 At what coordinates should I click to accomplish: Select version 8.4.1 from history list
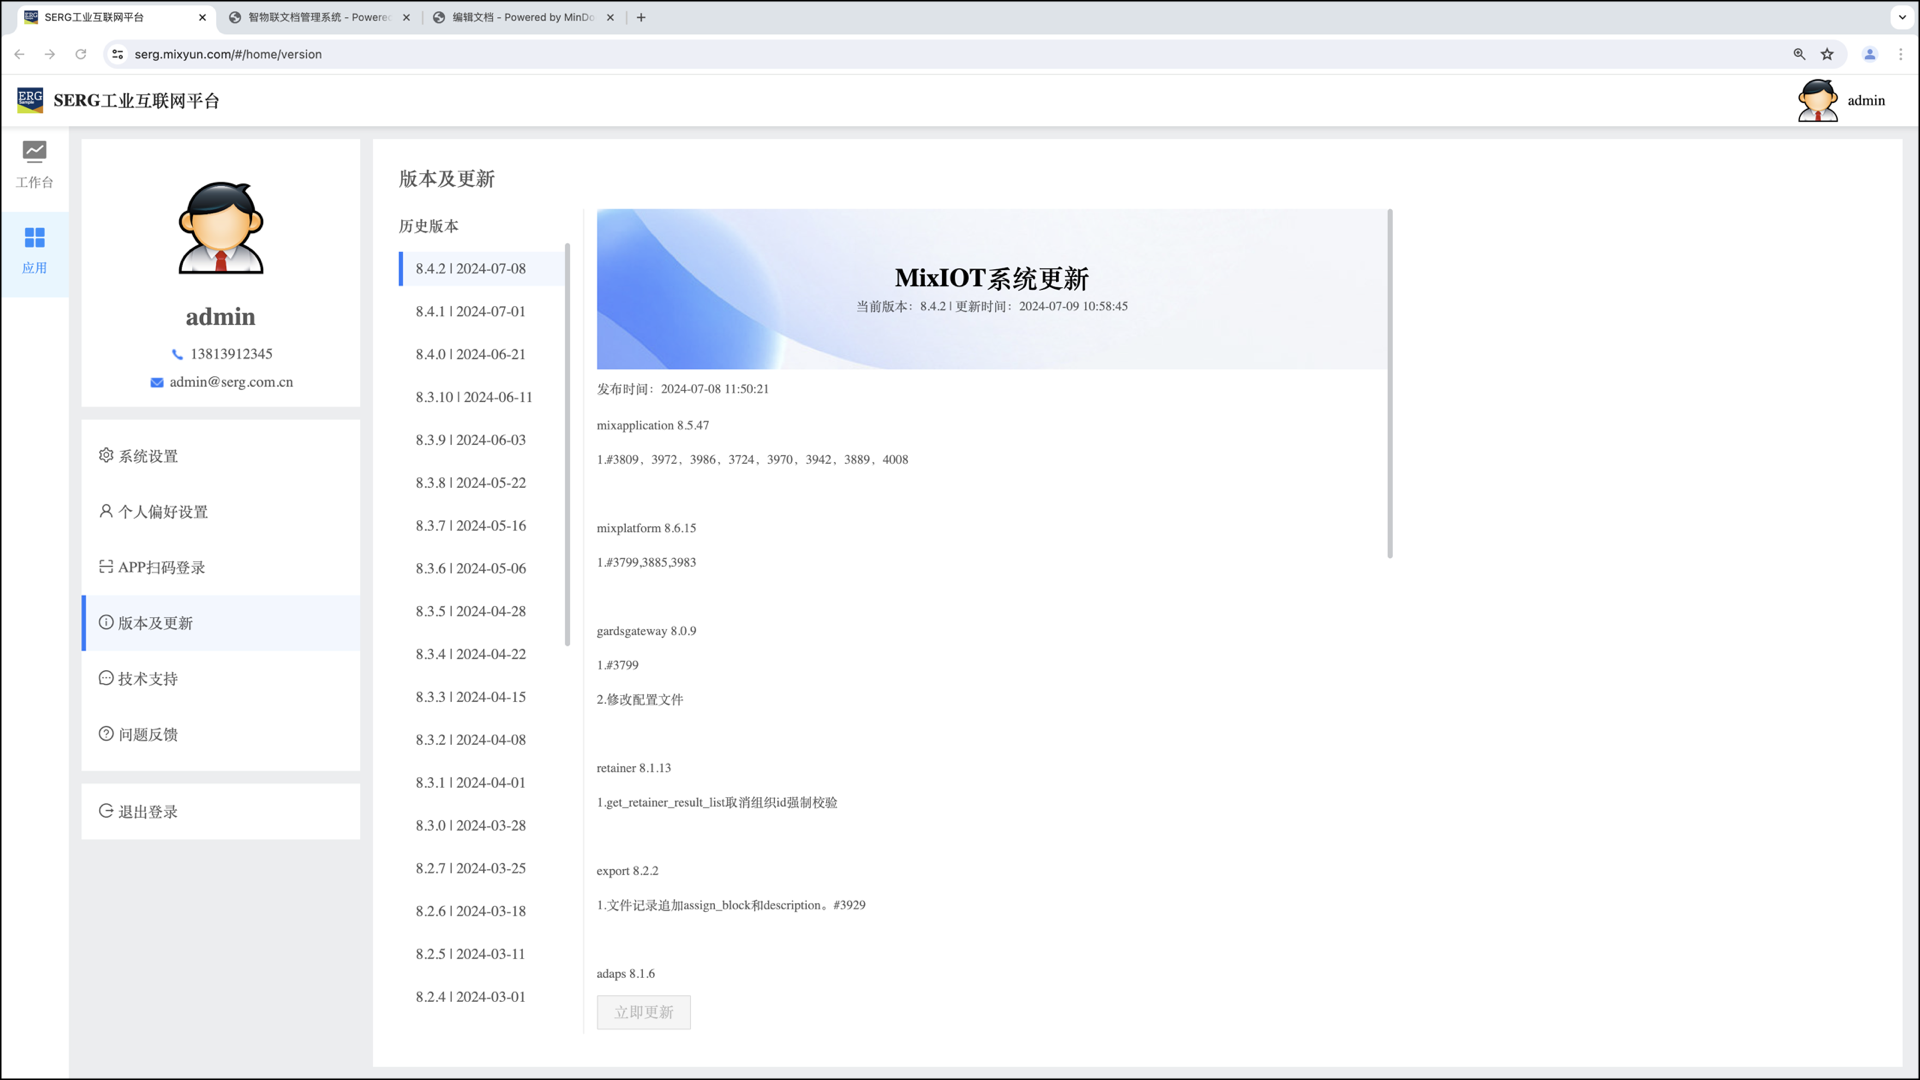[x=470, y=311]
